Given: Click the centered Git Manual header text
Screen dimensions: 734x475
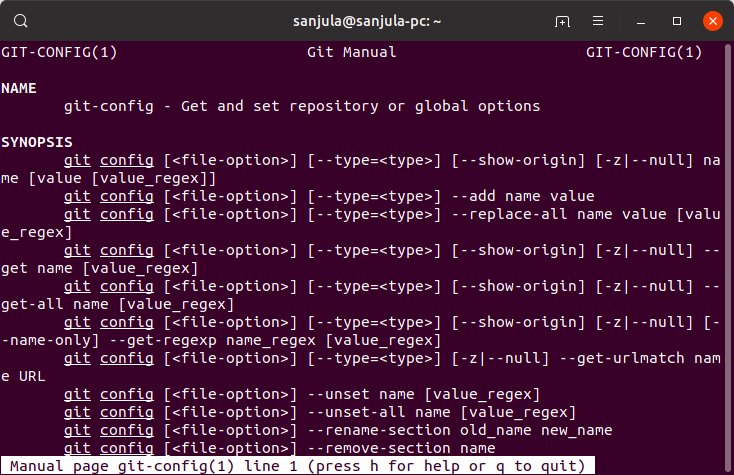Looking at the screenshot, I should pyautogui.click(x=352, y=52).
